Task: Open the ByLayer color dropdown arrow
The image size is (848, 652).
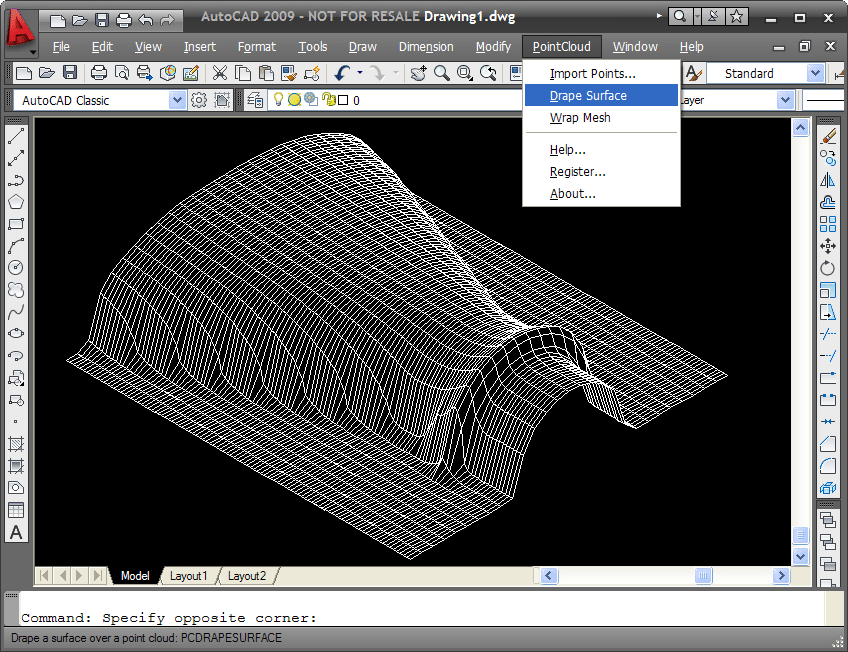Action: [x=785, y=100]
